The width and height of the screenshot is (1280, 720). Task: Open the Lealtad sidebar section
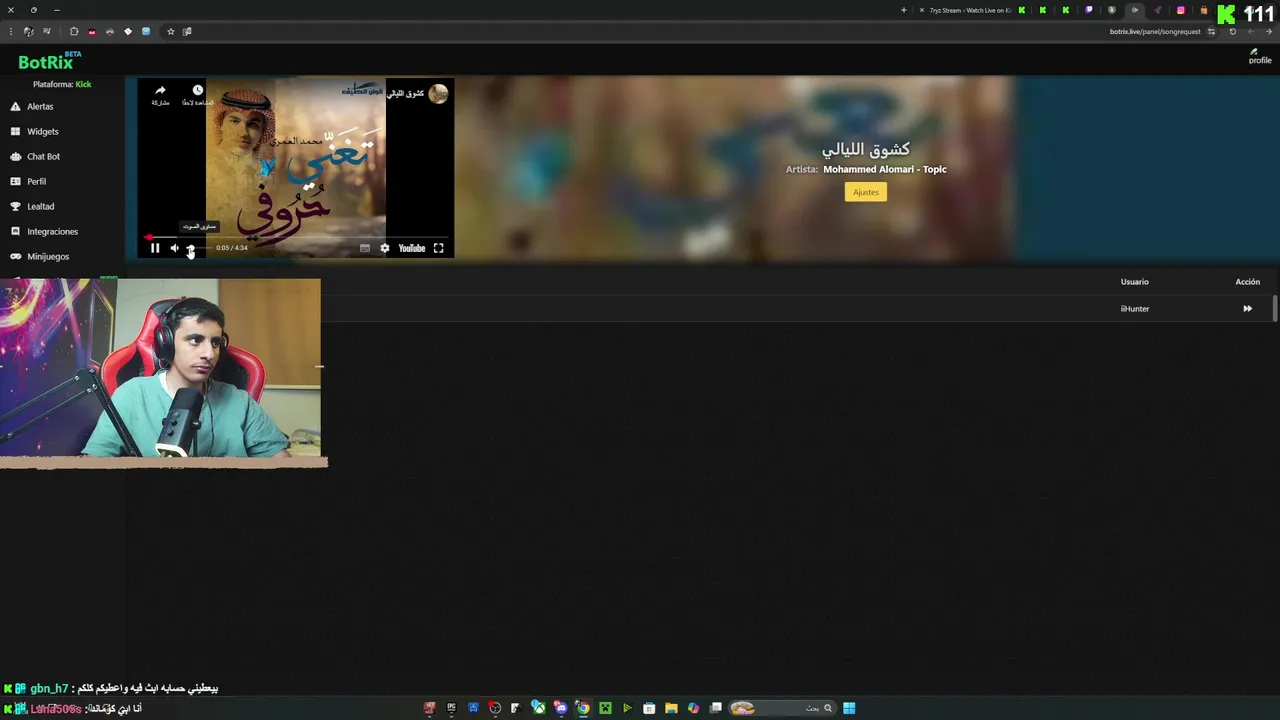coord(40,206)
